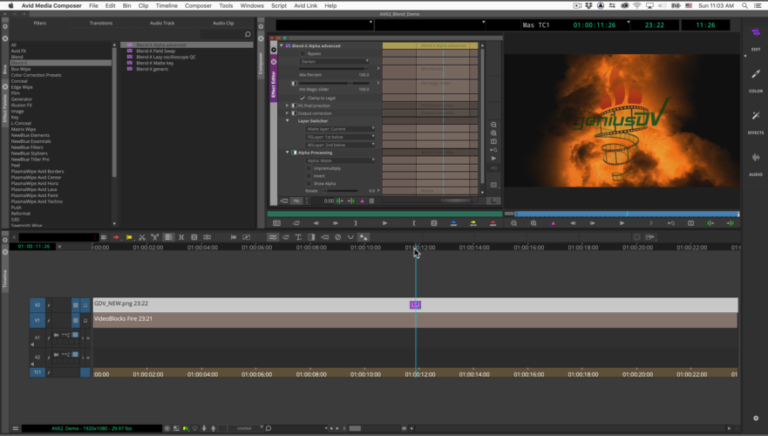This screenshot has height=436, width=768.
Task: Open the Composer menu
Action: [x=198, y=5]
